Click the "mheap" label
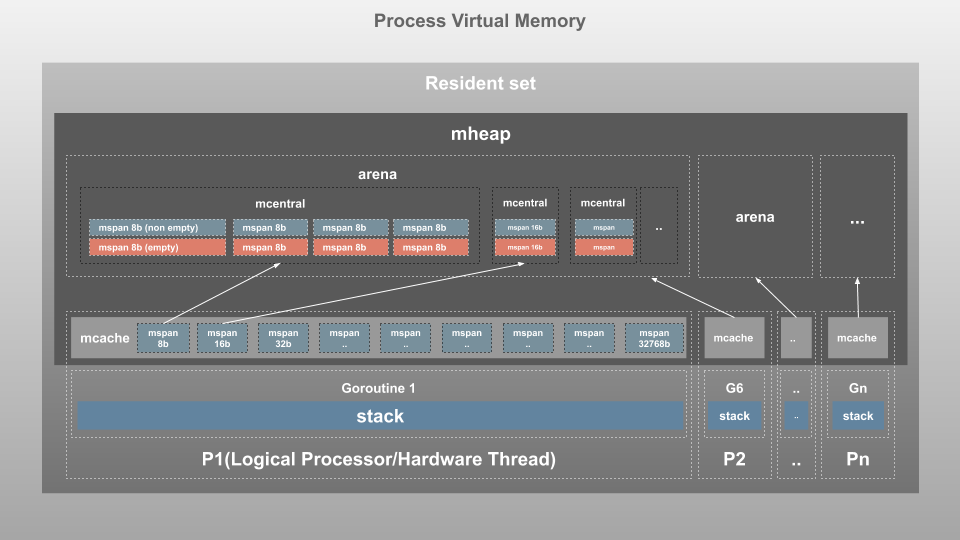The width and height of the screenshot is (960, 540). (x=480, y=133)
